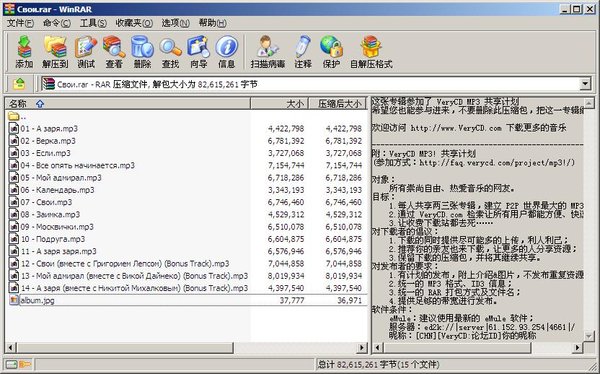
Task: Open the Tools (工具) menu
Action: pyautogui.click(x=93, y=23)
